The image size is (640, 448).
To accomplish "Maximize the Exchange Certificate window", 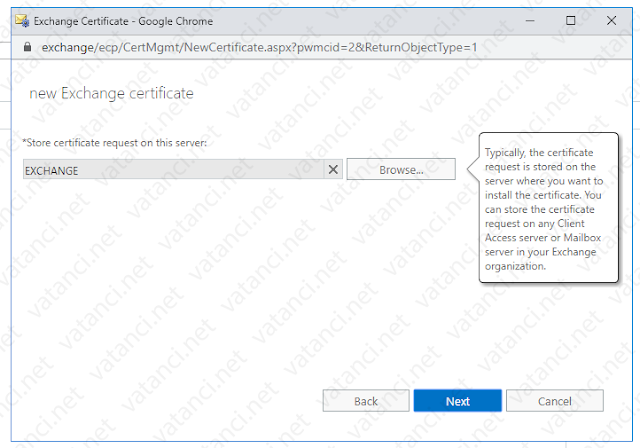I will click(571, 21).
